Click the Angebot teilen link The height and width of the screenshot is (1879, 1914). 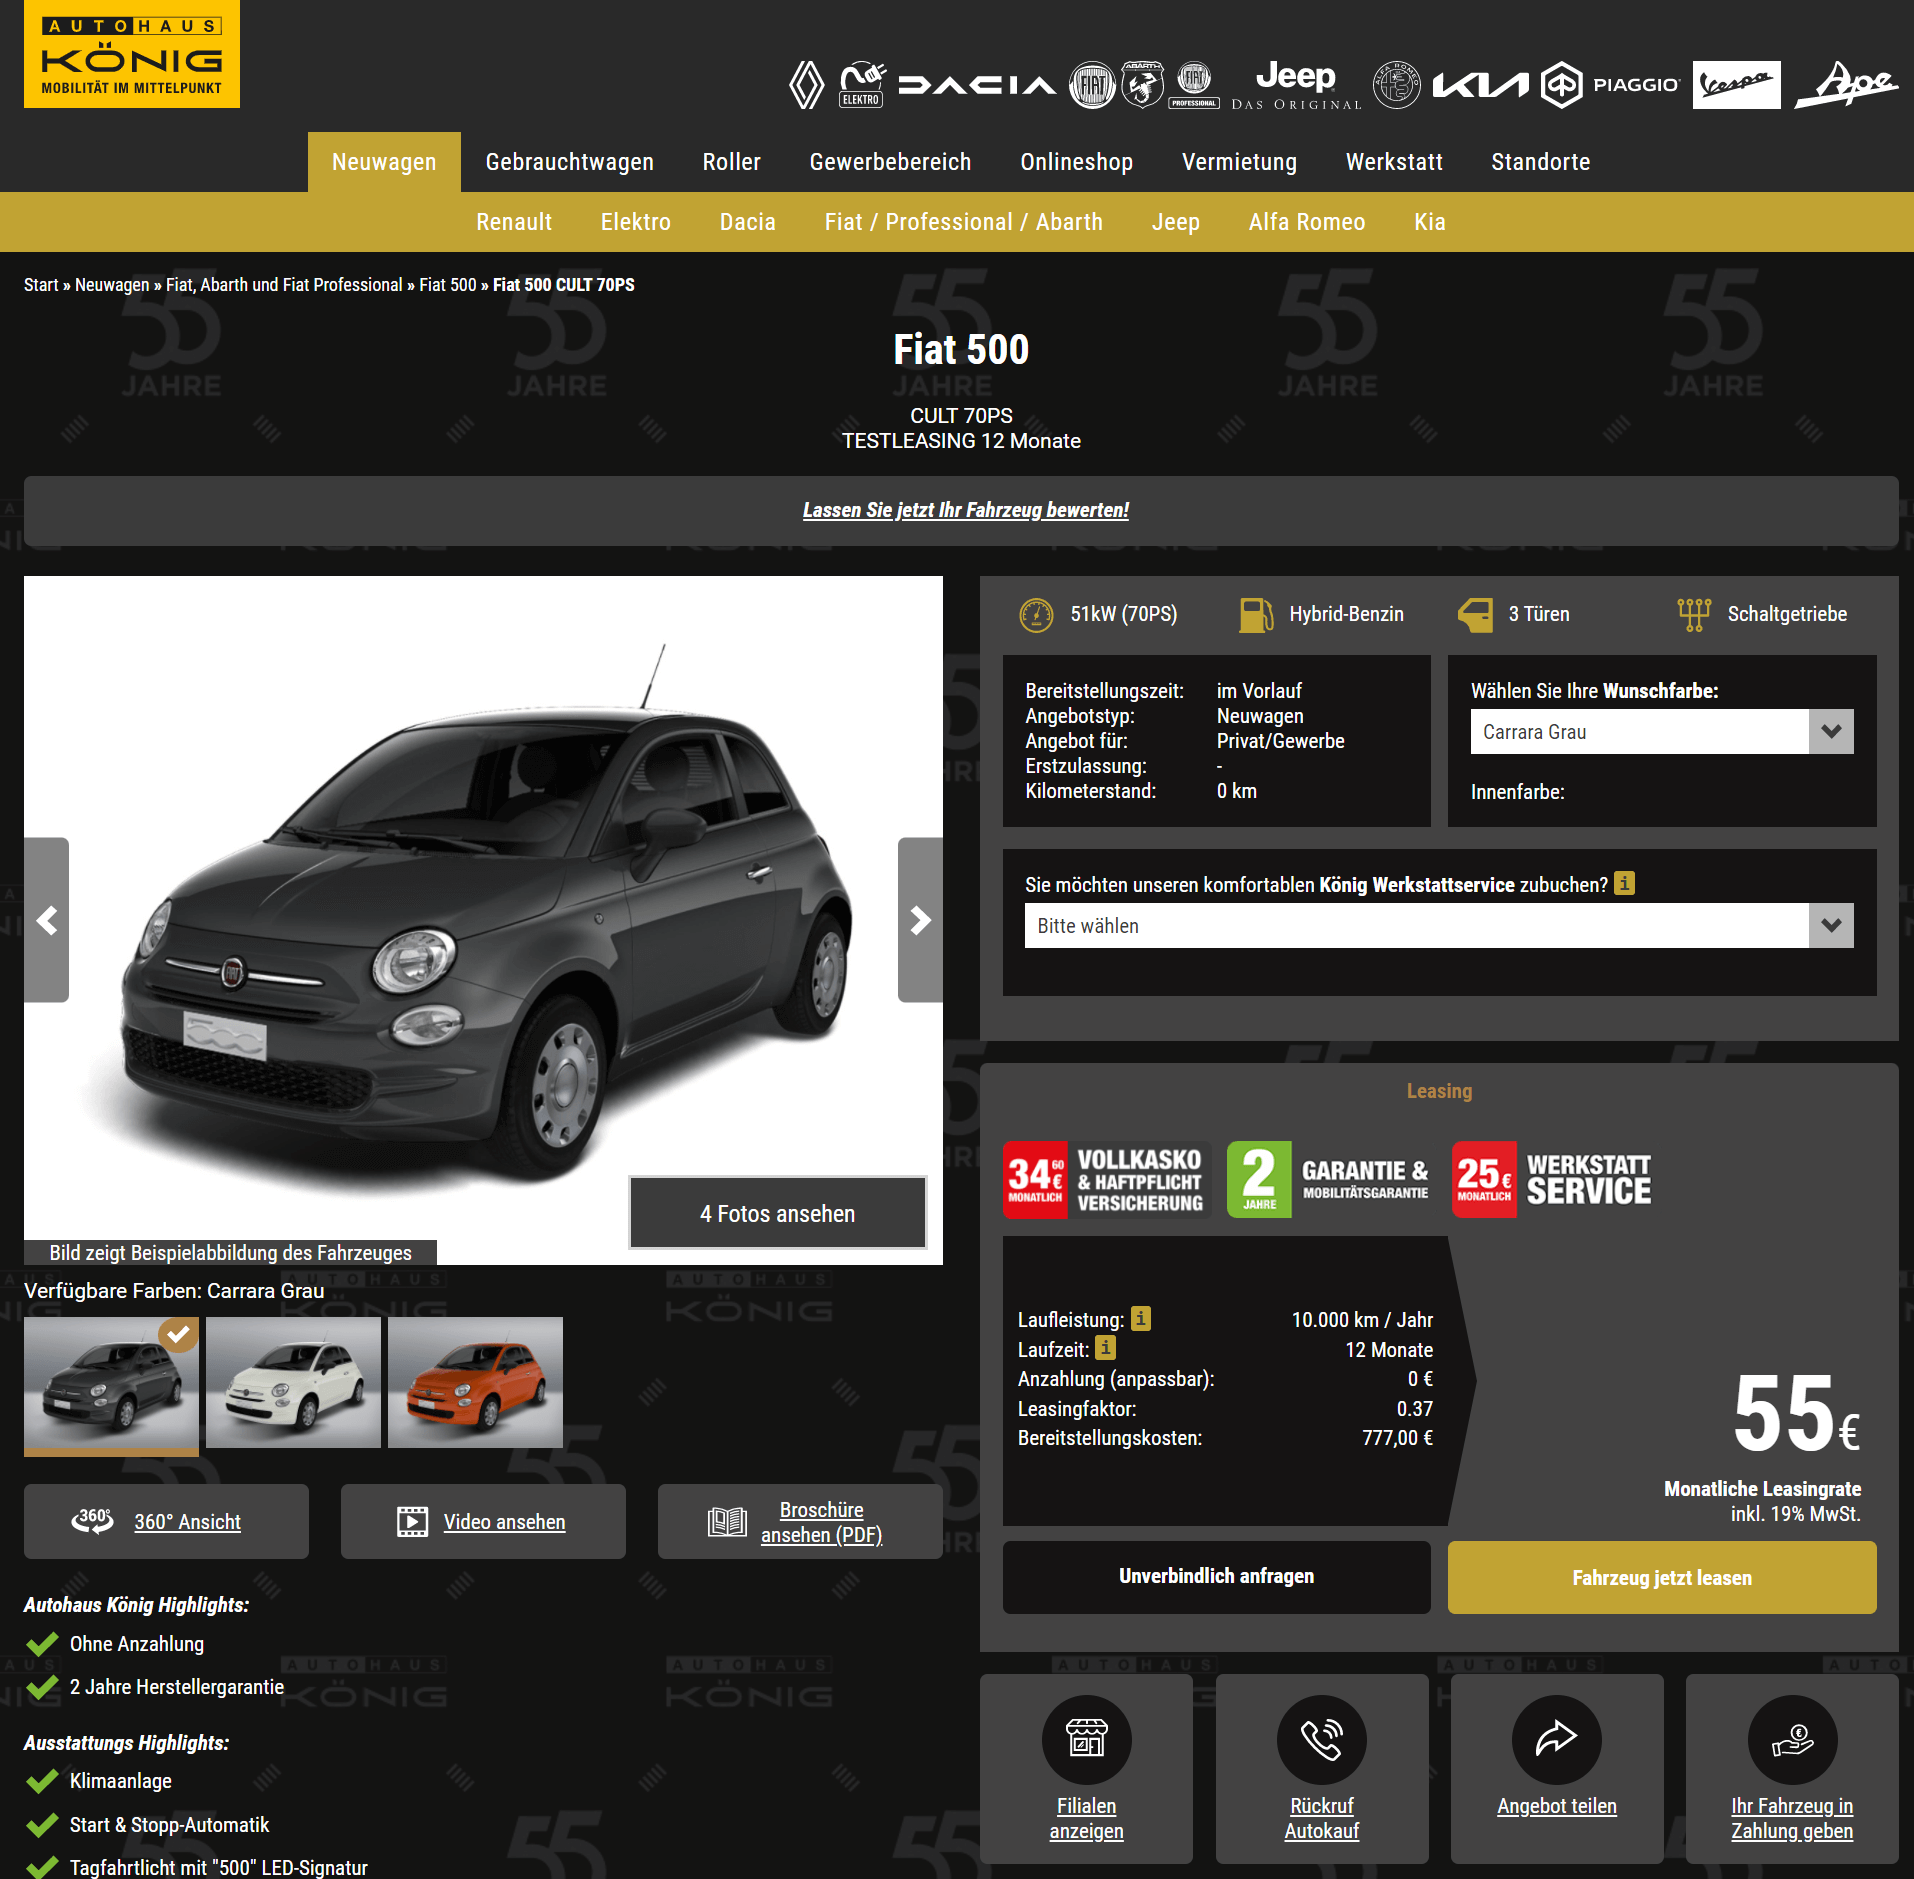click(x=1556, y=1806)
